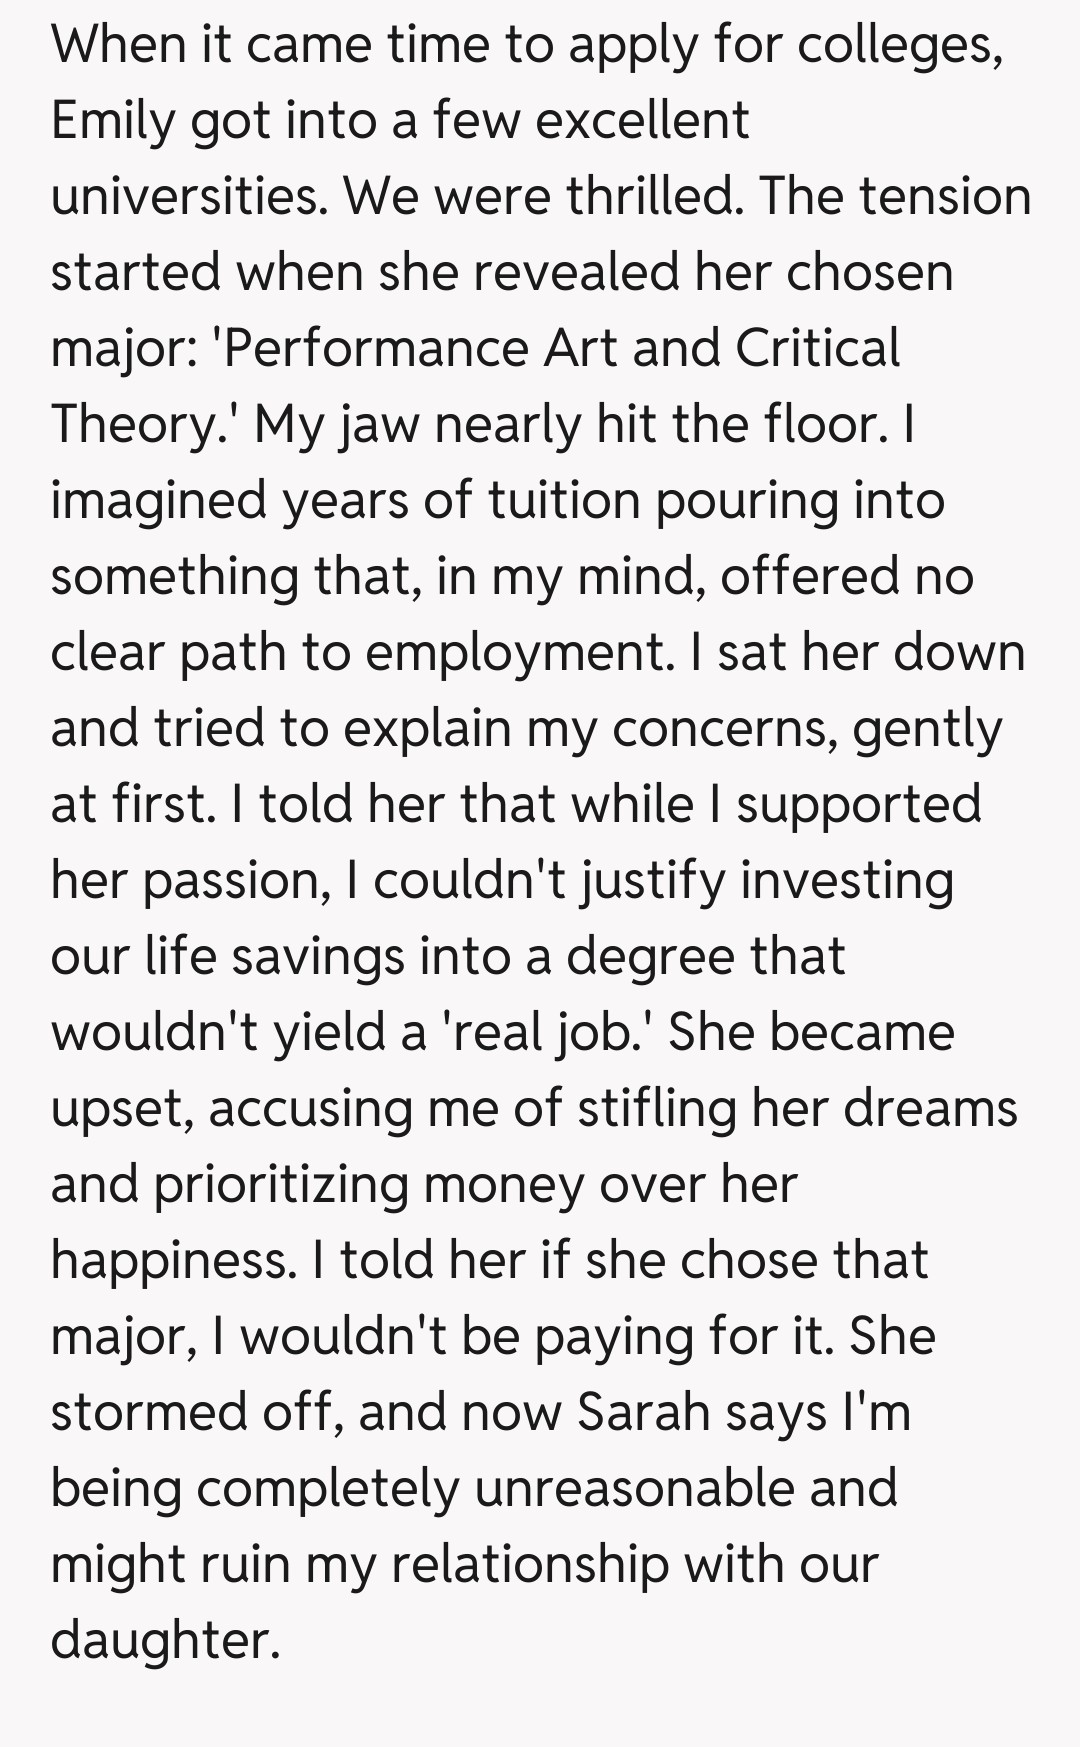Click the word 'savings' in the text

[317, 956]
